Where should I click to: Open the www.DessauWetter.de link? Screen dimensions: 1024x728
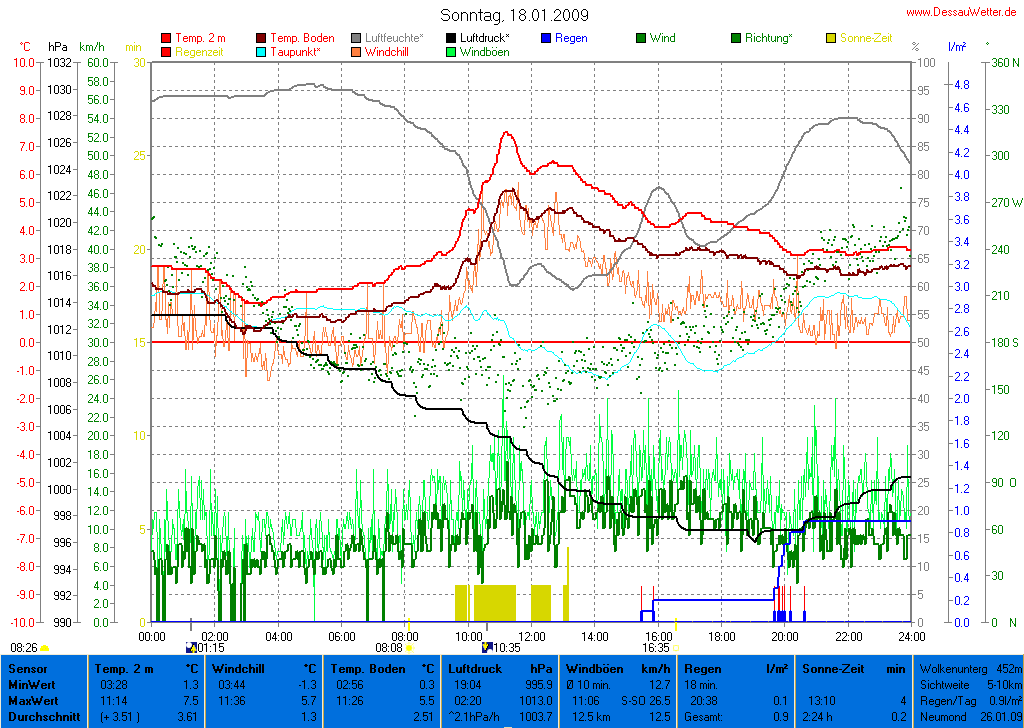tap(963, 12)
